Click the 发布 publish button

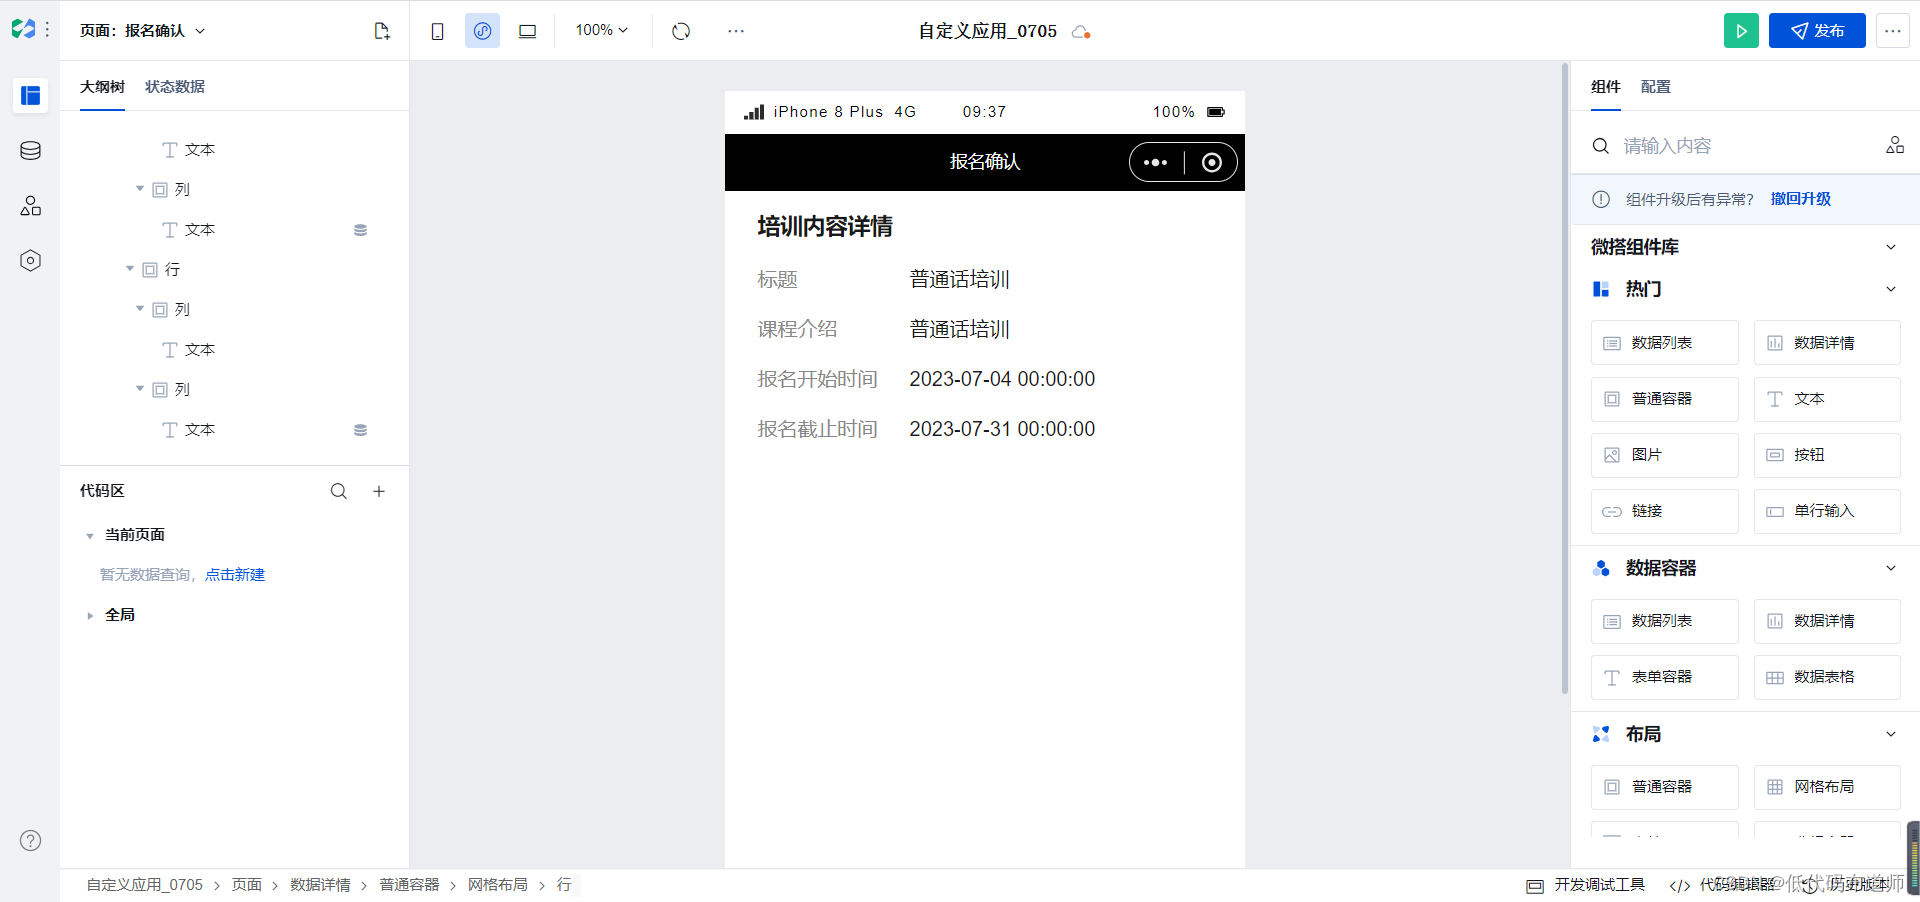1817,31
